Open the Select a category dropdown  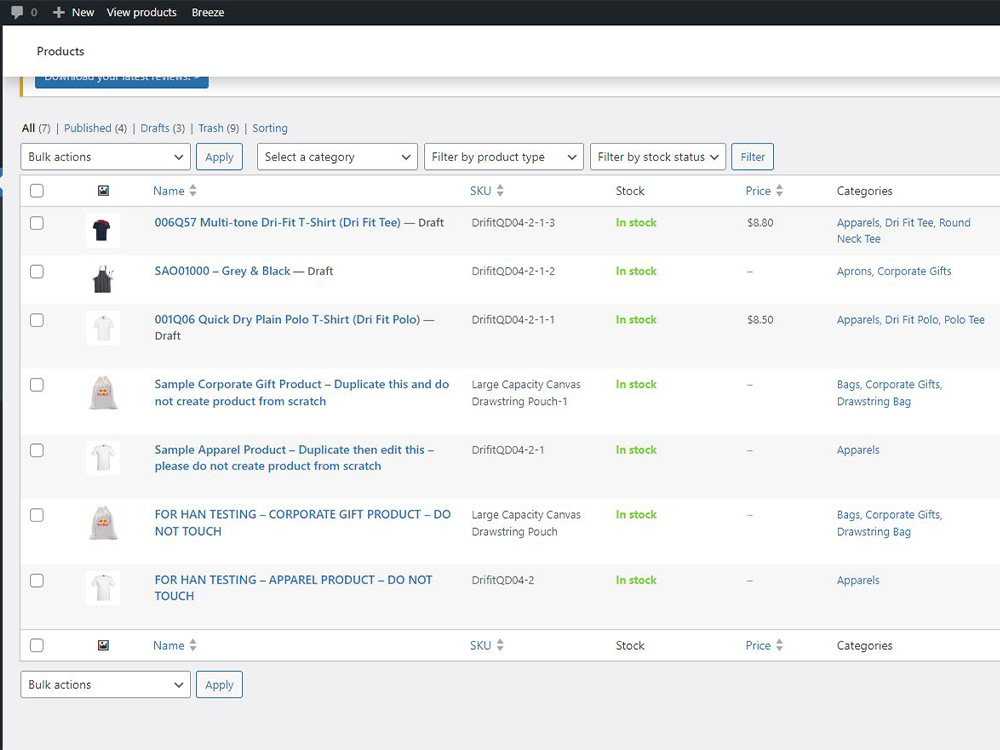point(337,156)
